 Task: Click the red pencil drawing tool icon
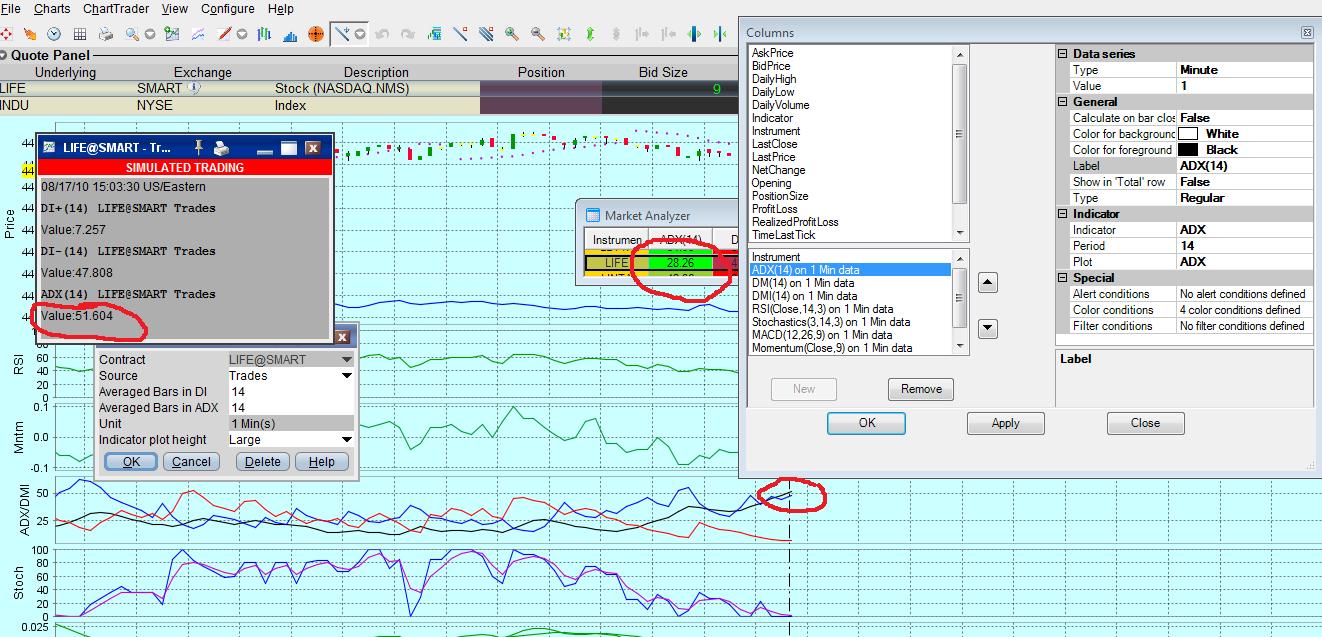pyautogui.click(x=224, y=34)
